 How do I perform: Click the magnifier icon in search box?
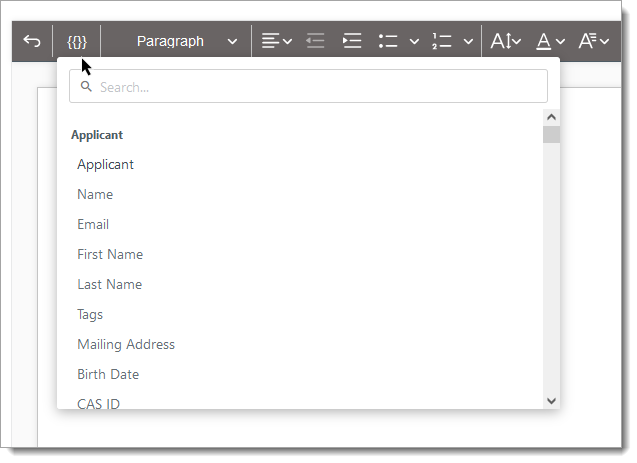click(86, 86)
